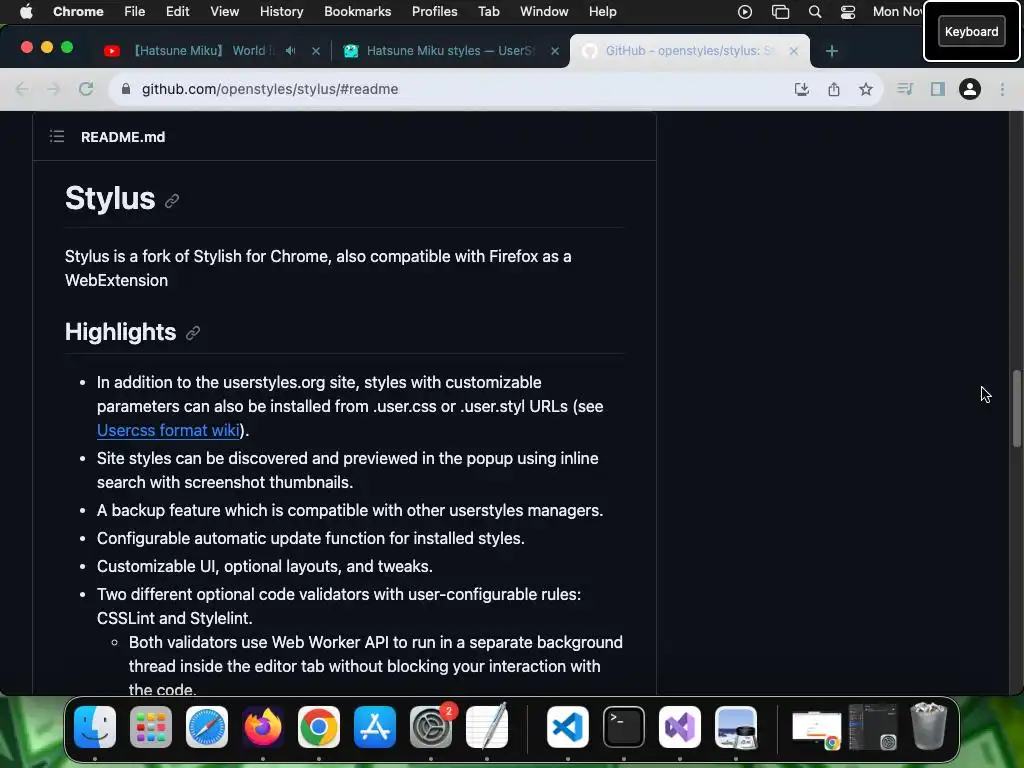Open Visual Studio from the Dock
The height and width of the screenshot is (768, 1024).
tap(680, 727)
